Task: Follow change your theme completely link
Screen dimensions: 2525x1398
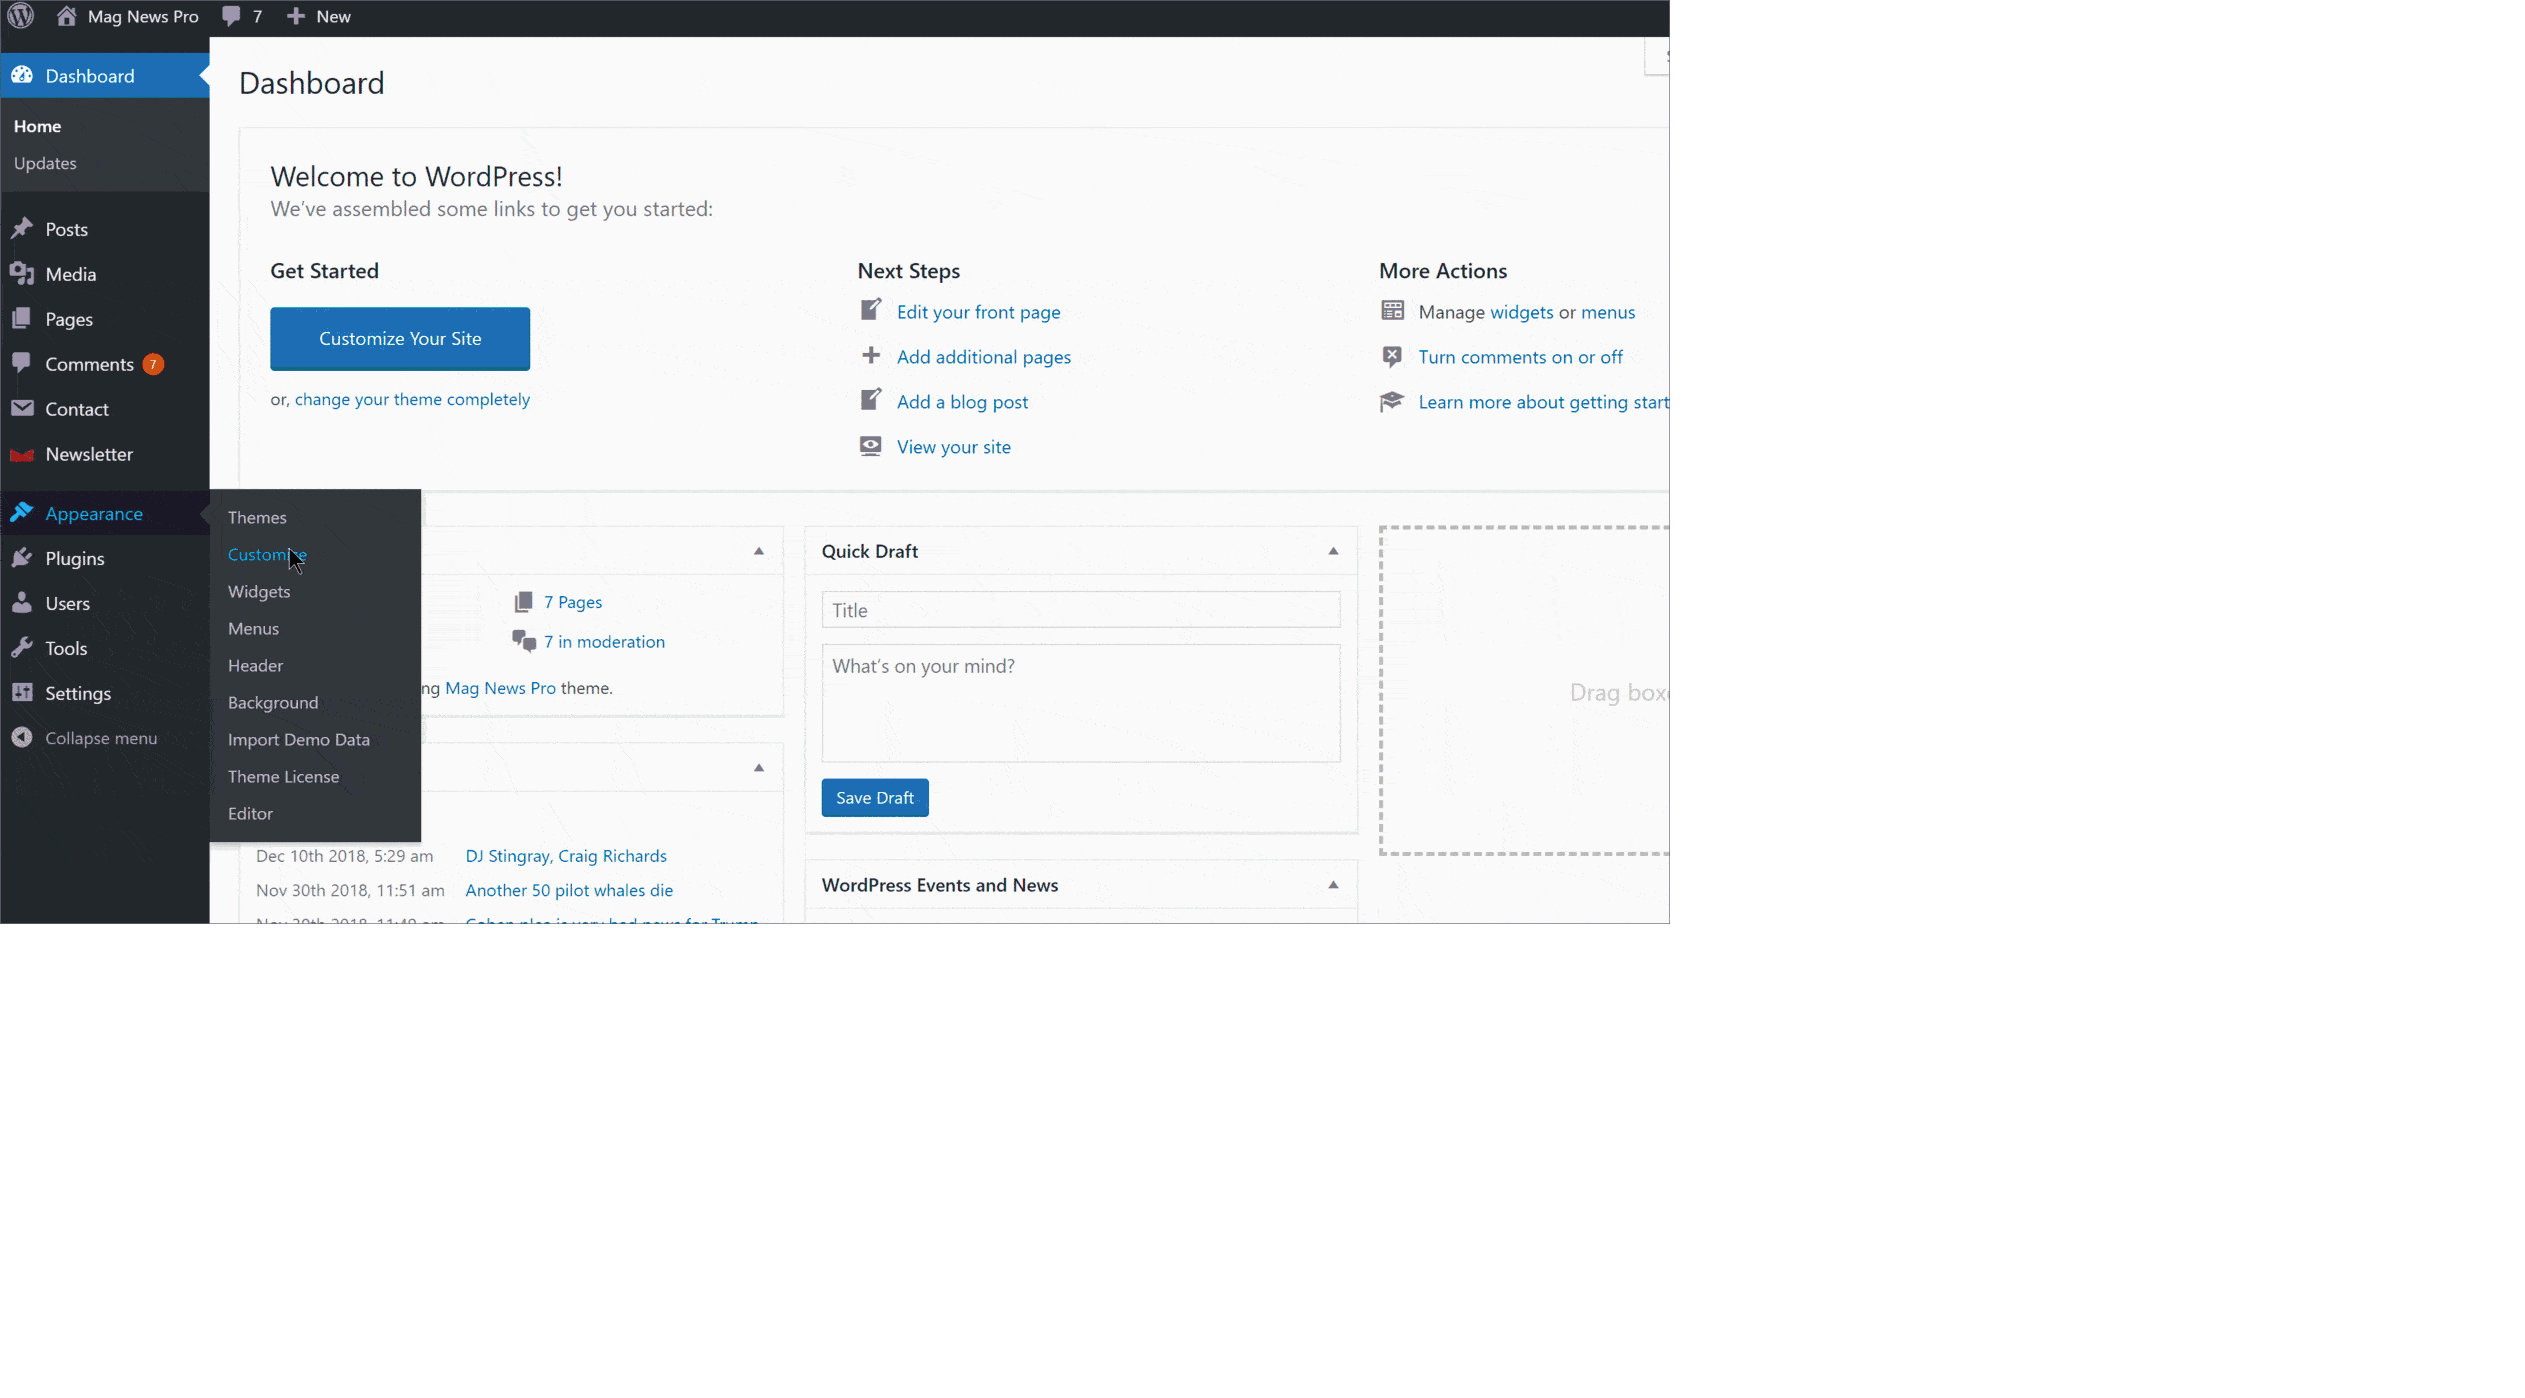Action: coord(412,399)
